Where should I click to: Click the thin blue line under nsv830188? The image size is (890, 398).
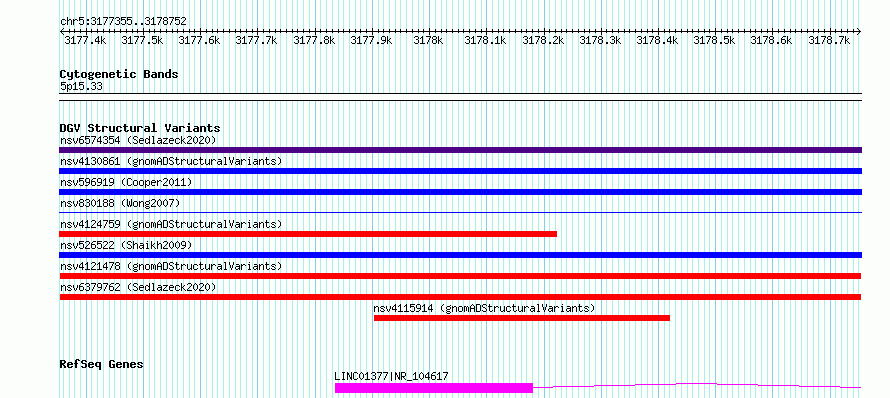pyautogui.click(x=460, y=212)
